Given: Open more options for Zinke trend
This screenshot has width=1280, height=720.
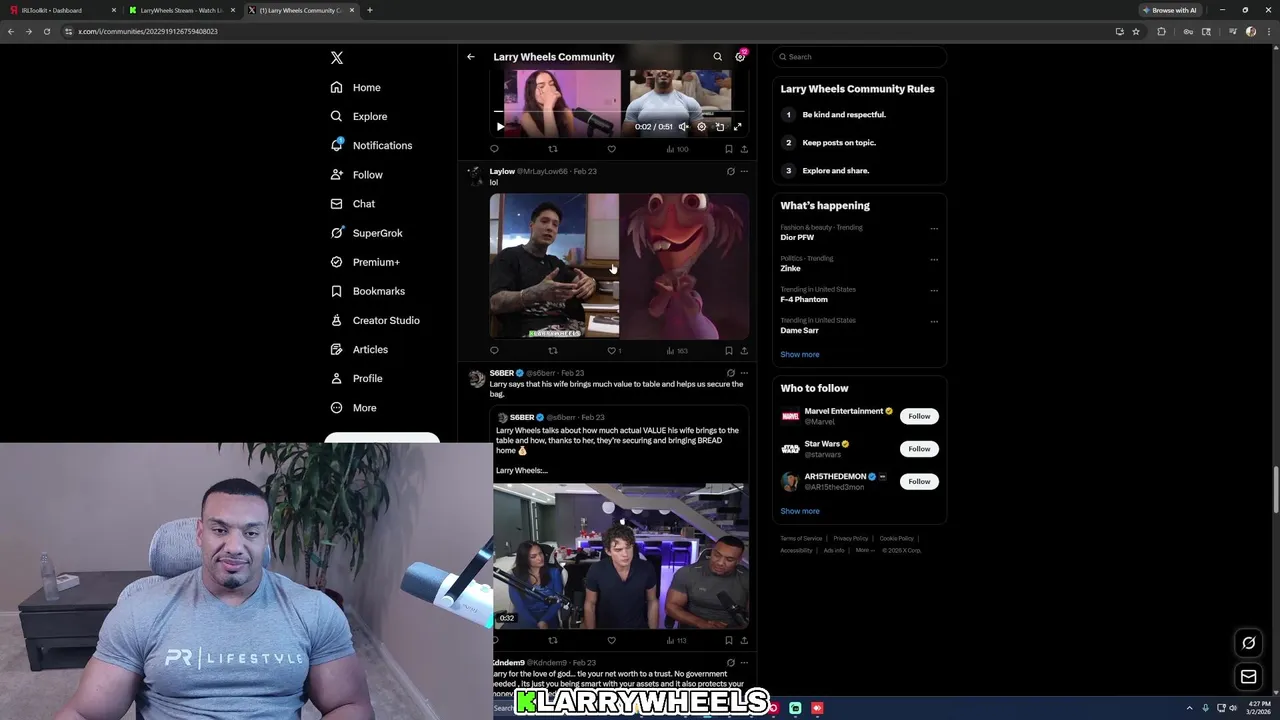Looking at the screenshot, I should click(x=934, y=259).
